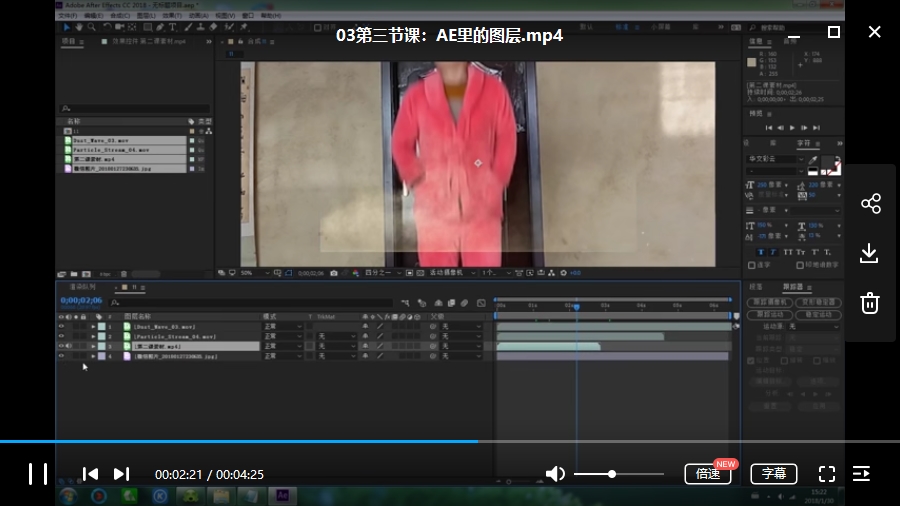This screenshot has height=506, width=900.
Task: Open the 编辑(E) menu
Action: click(x=94, y=15)
